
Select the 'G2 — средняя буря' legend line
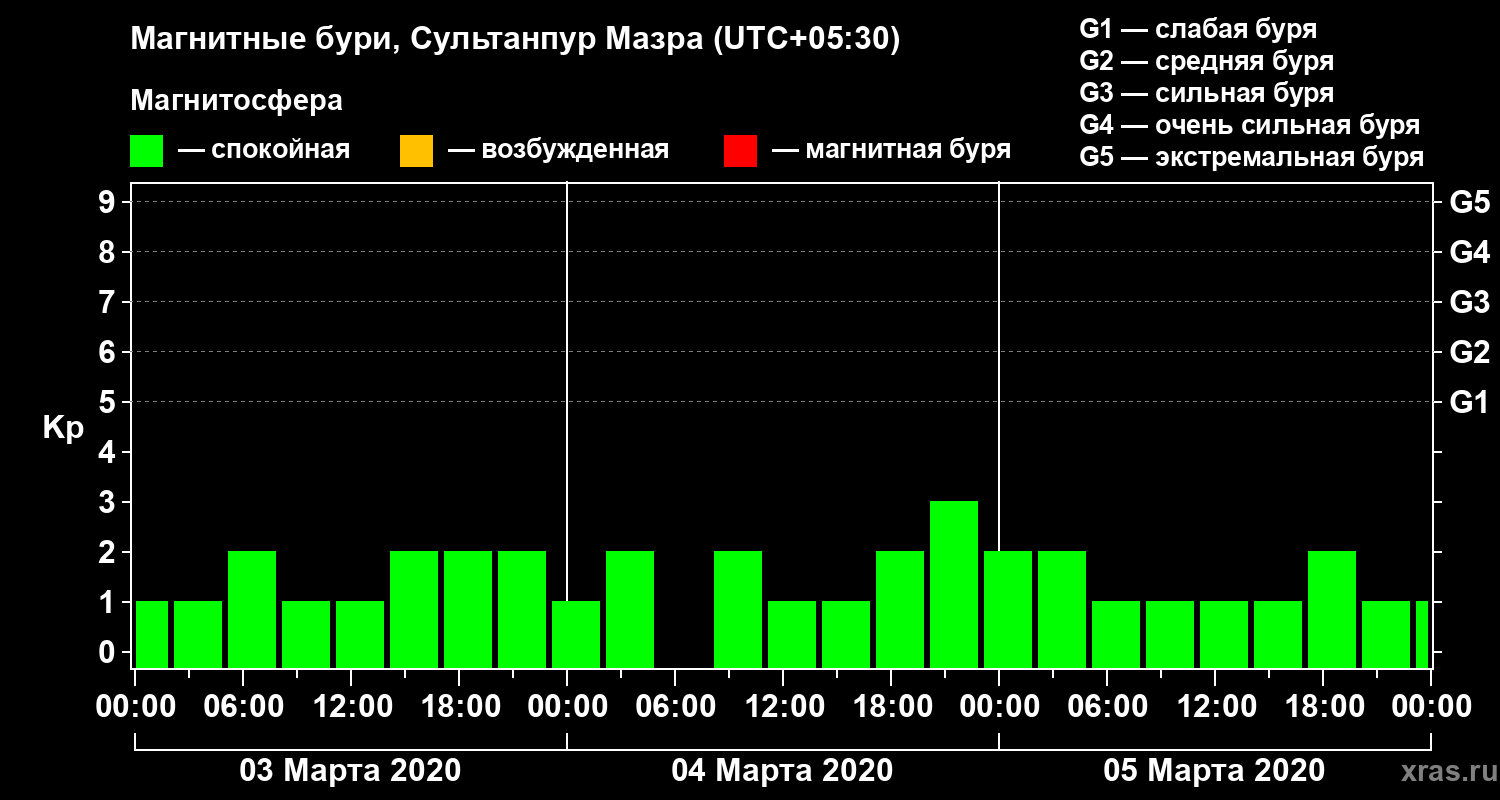(x=1207, y=61)
